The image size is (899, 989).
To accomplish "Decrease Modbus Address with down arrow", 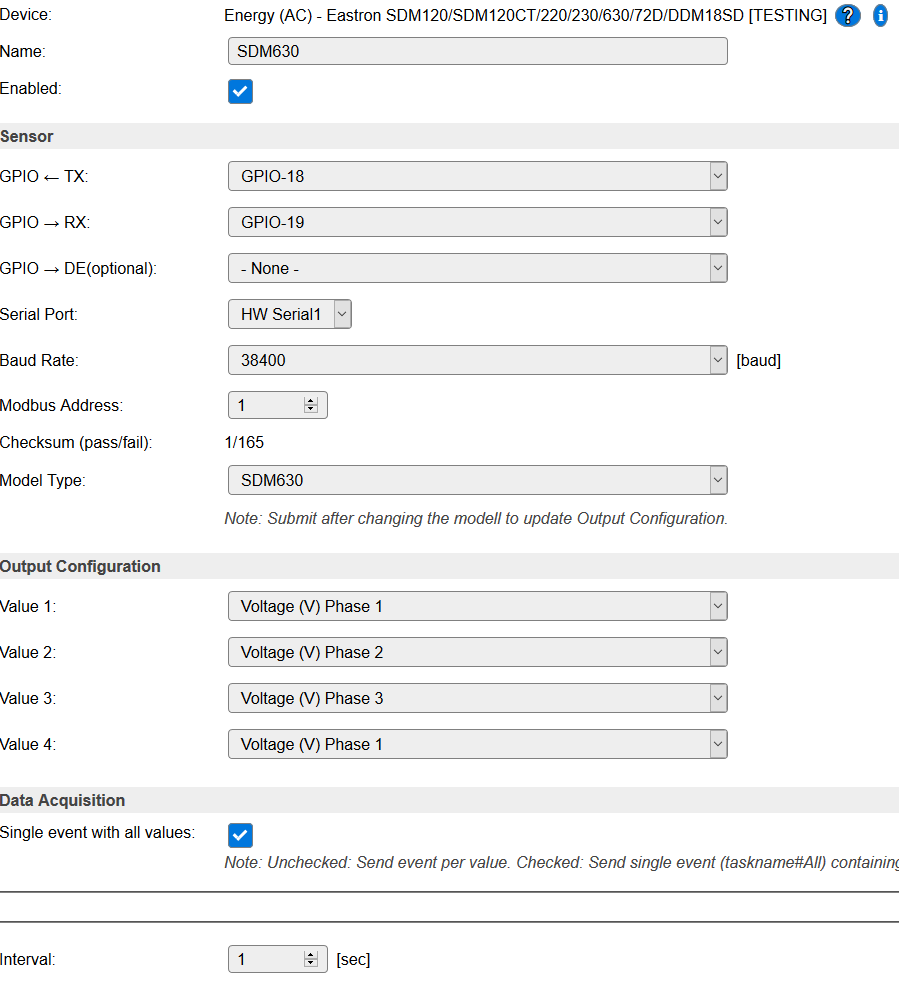I will 310,409.
